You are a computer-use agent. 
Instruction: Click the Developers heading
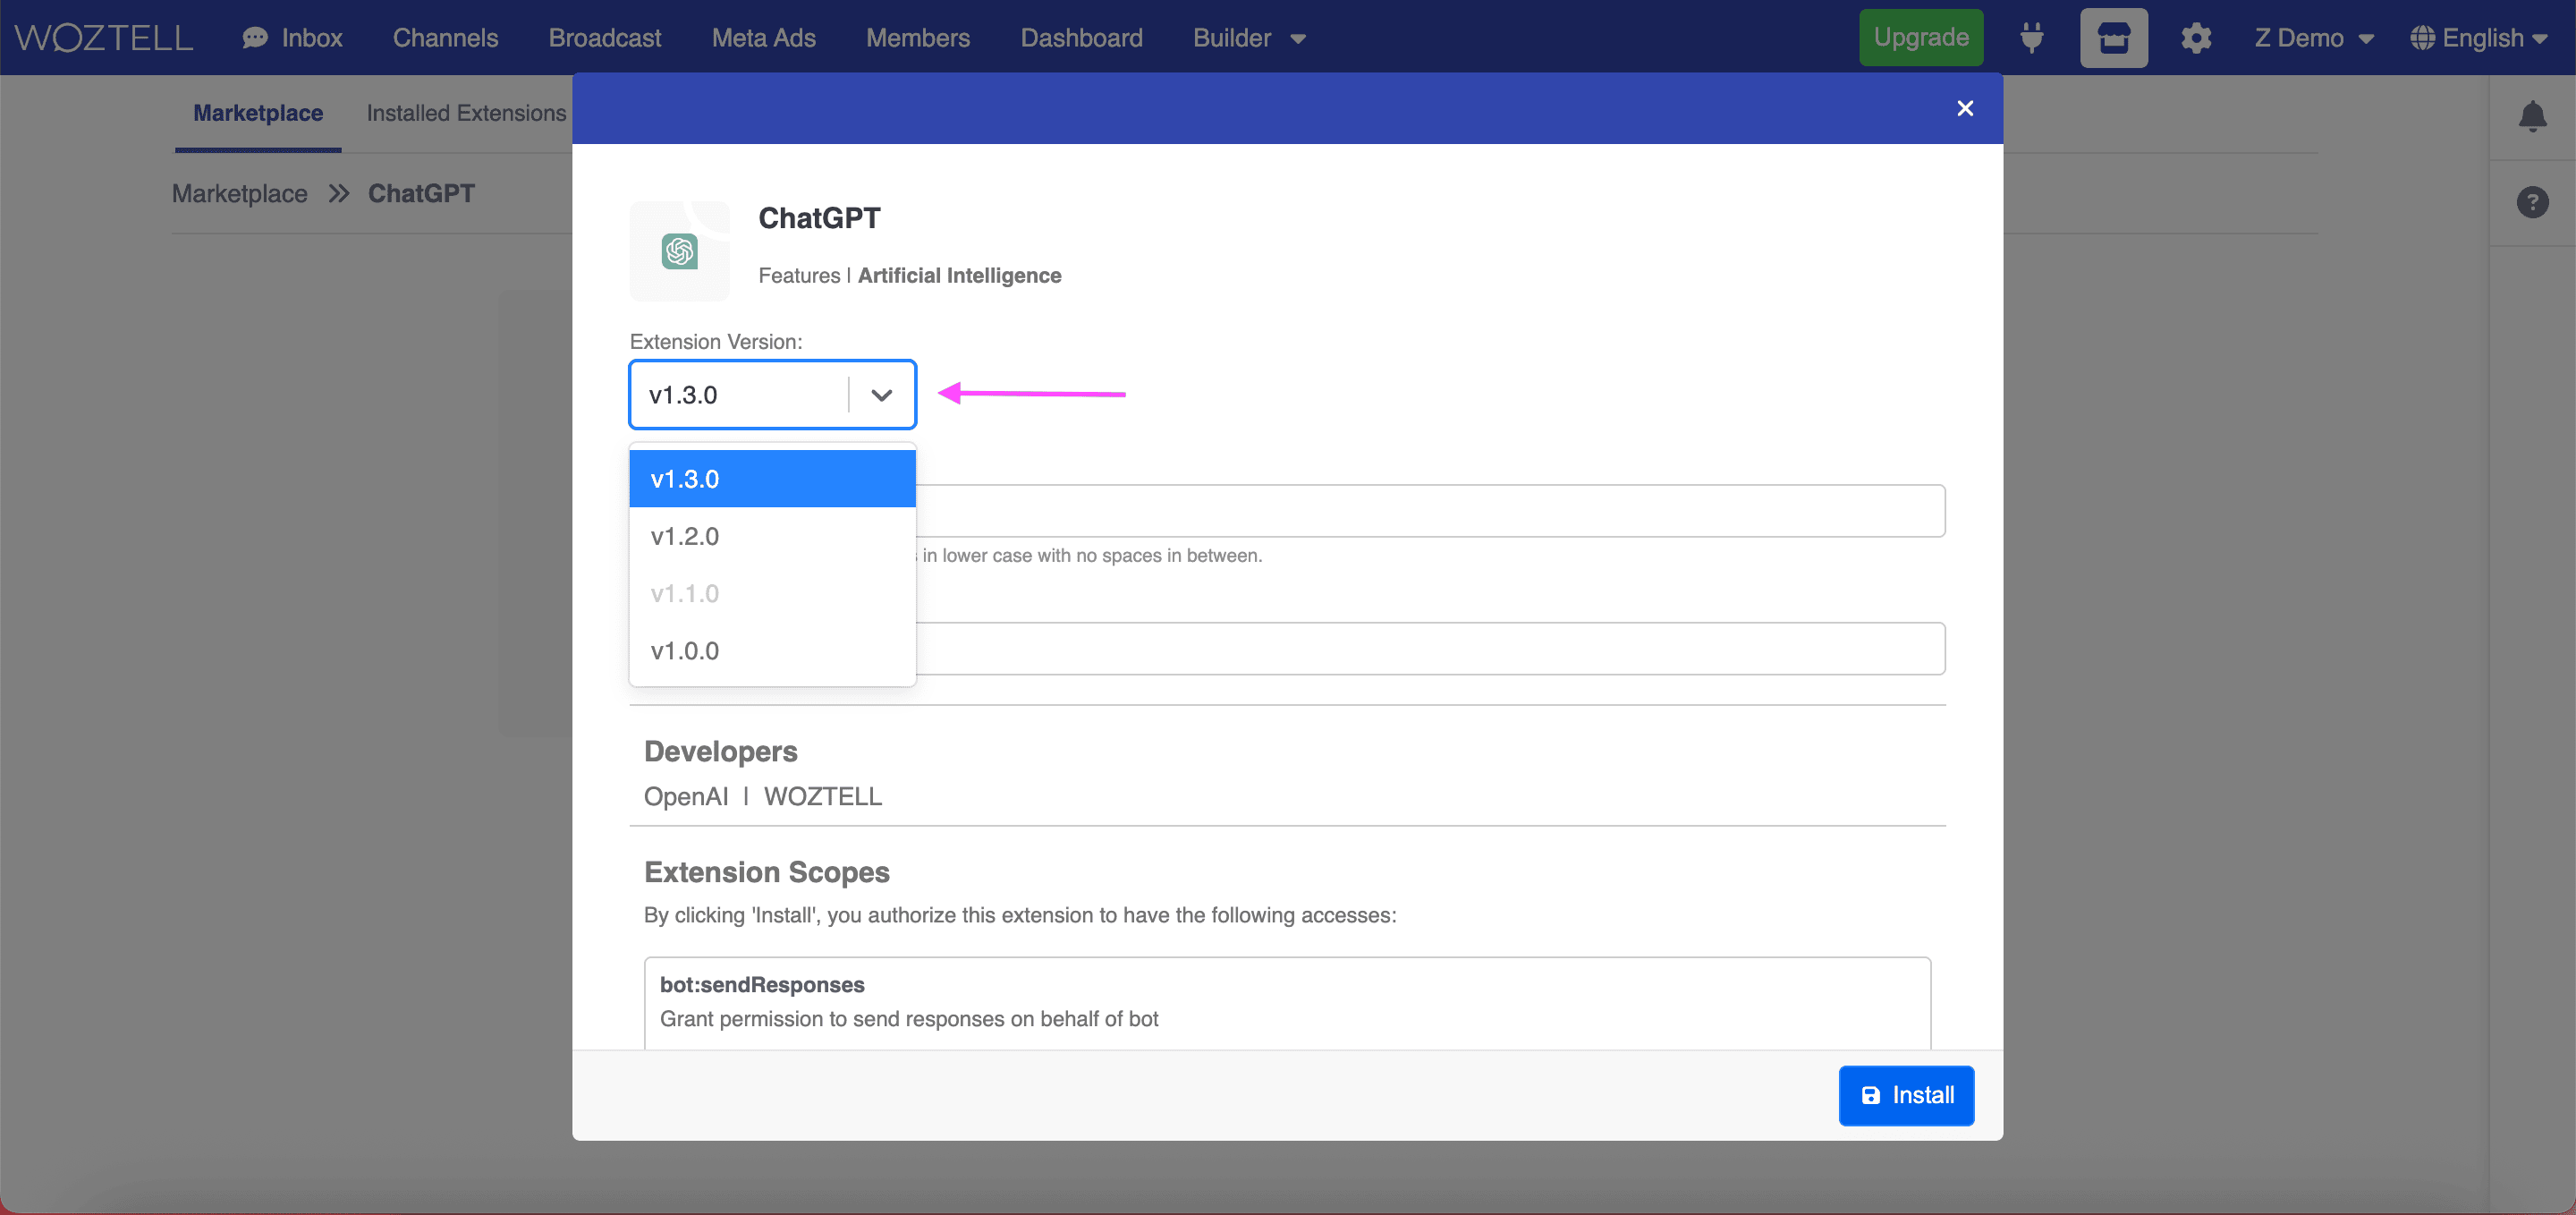pos(720,751)
